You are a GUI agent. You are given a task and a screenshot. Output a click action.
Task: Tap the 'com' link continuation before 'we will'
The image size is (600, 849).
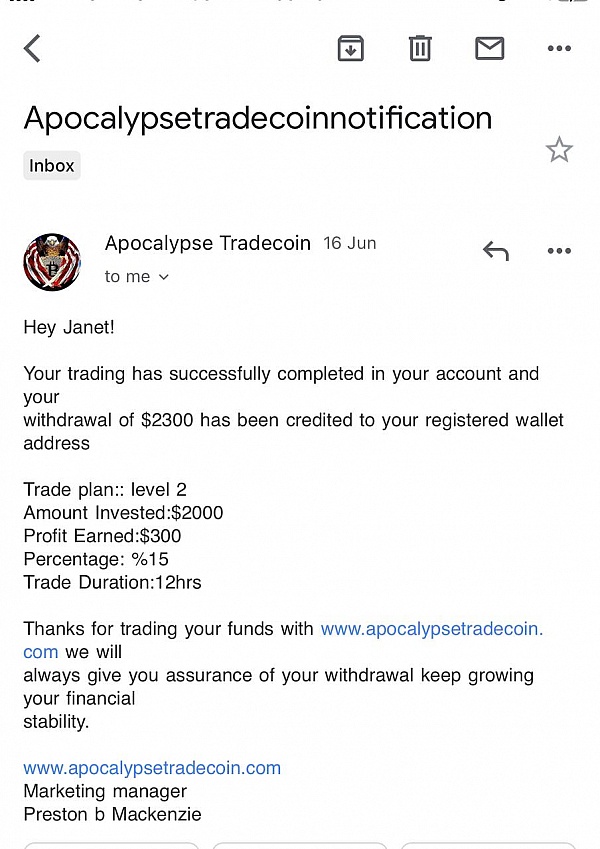(41, 652)
